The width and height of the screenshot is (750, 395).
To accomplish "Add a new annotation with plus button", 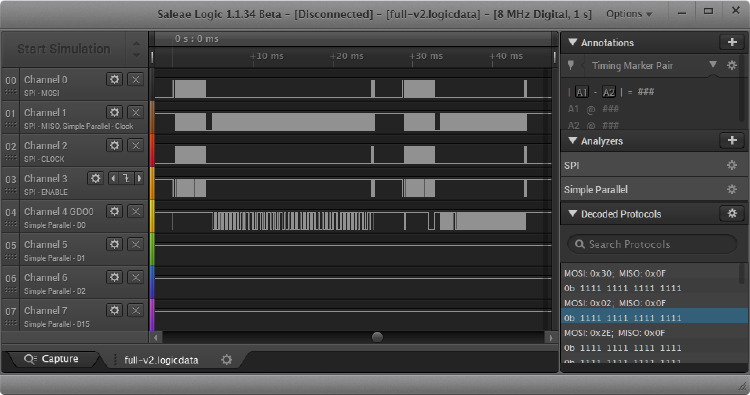I will [x=732, y=43].
